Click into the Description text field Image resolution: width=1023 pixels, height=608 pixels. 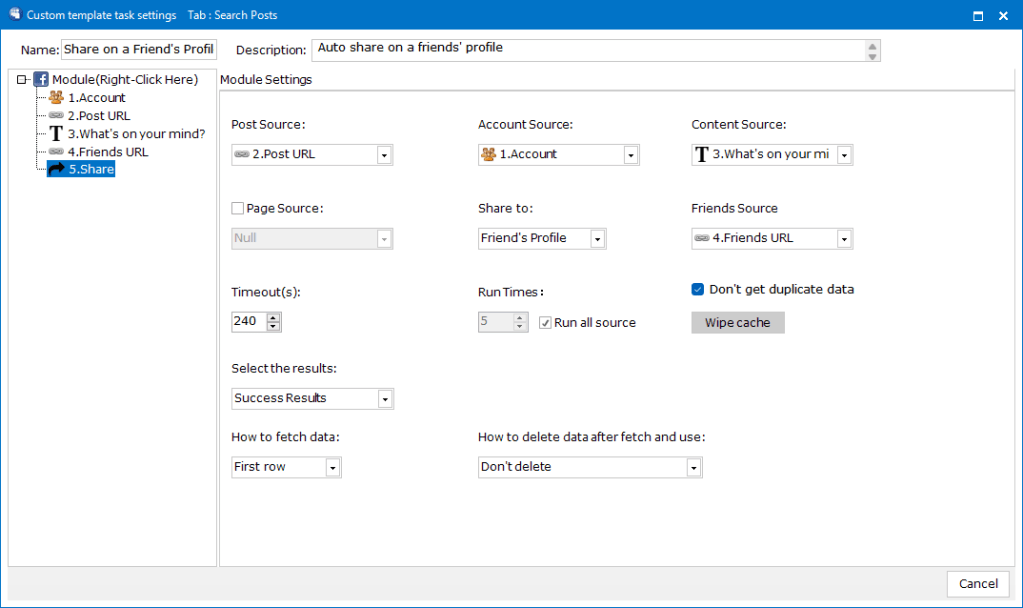tap(588, 49)
